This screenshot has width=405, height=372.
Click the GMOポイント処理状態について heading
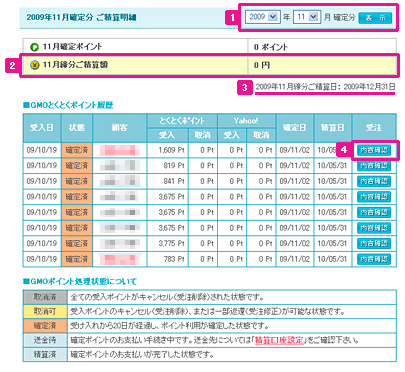[80, 282]
